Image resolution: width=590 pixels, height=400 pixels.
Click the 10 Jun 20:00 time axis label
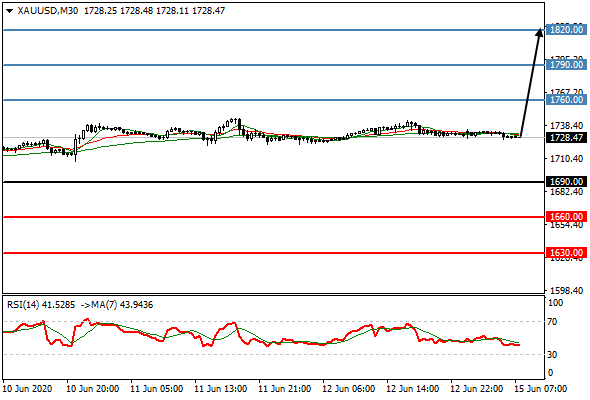click(93, 388)
